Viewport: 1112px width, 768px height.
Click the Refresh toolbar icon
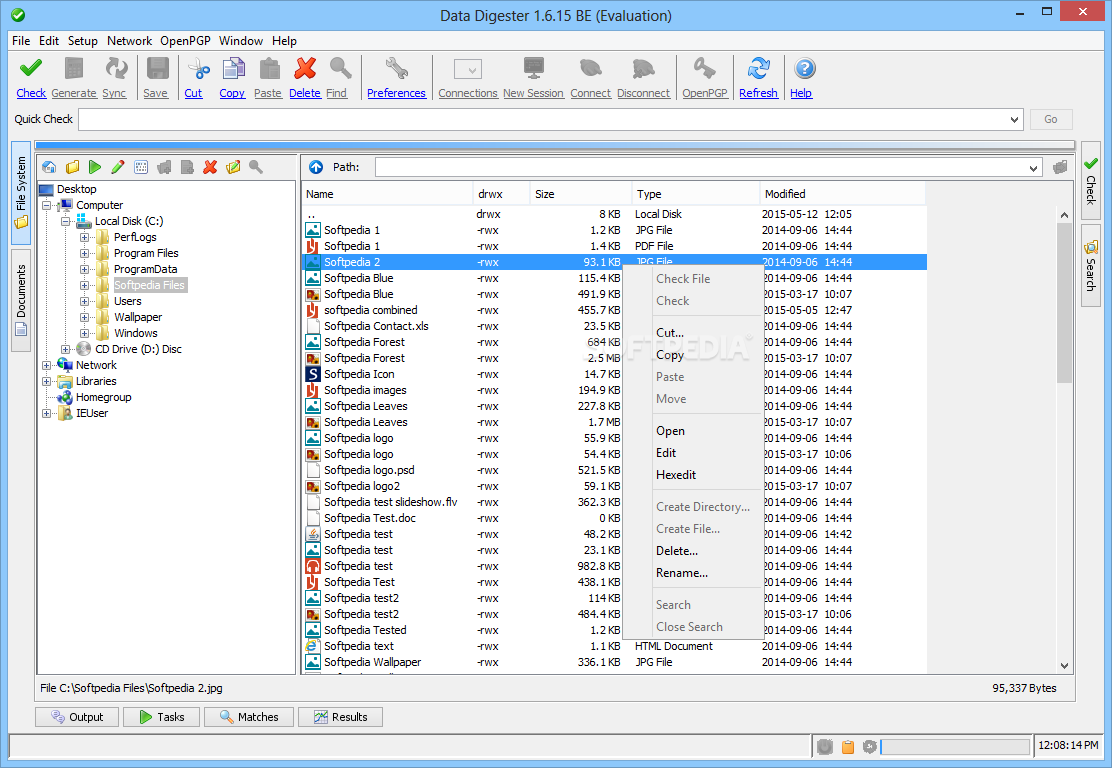pos(758,69)
